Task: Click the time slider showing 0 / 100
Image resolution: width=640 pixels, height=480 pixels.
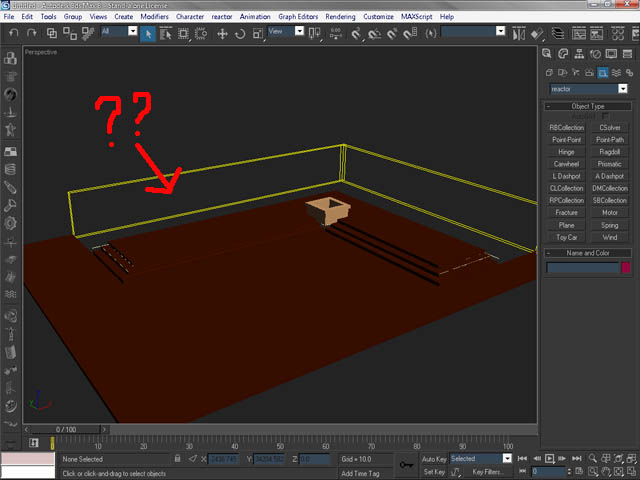Action: pos(66,429)
